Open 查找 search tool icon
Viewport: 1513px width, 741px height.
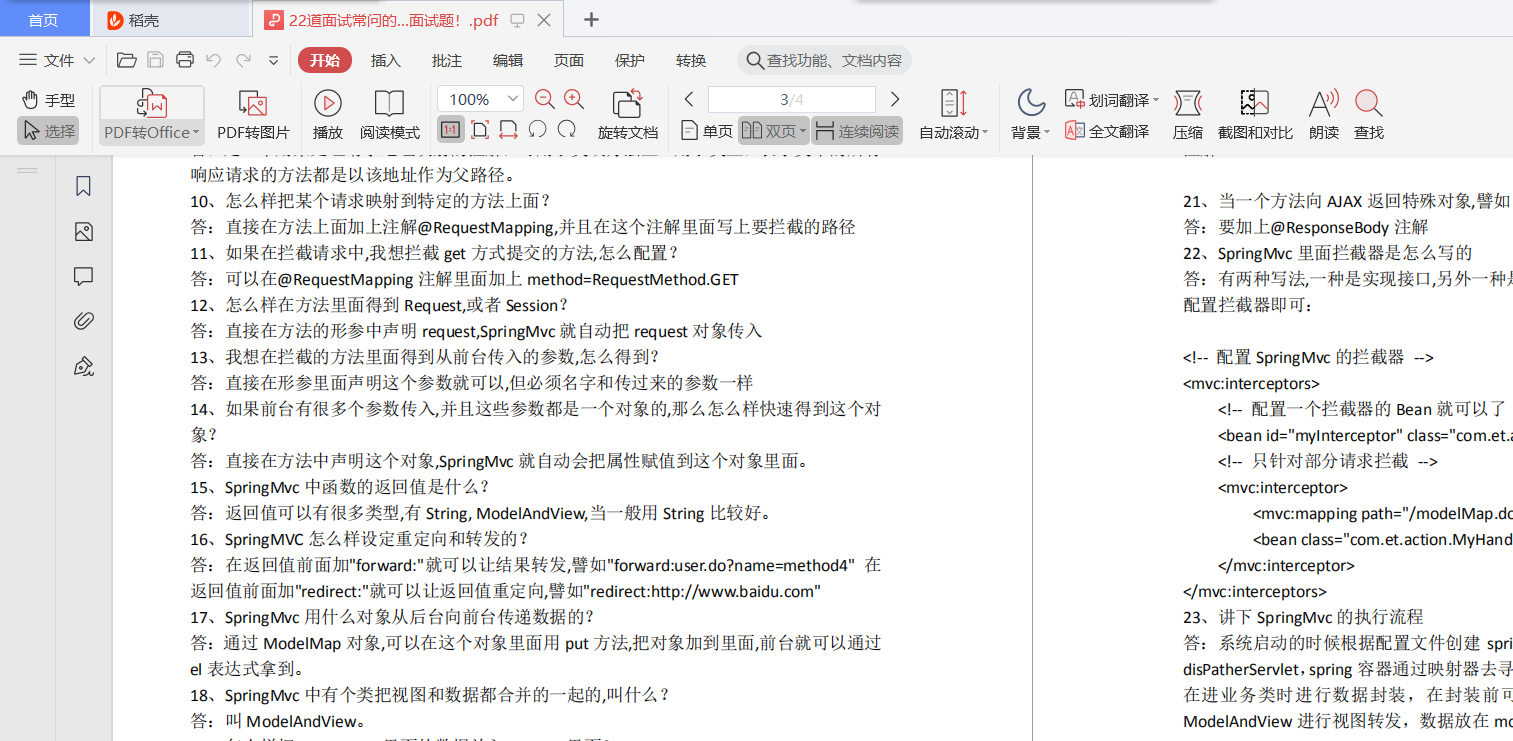(x=1369, y=115)
